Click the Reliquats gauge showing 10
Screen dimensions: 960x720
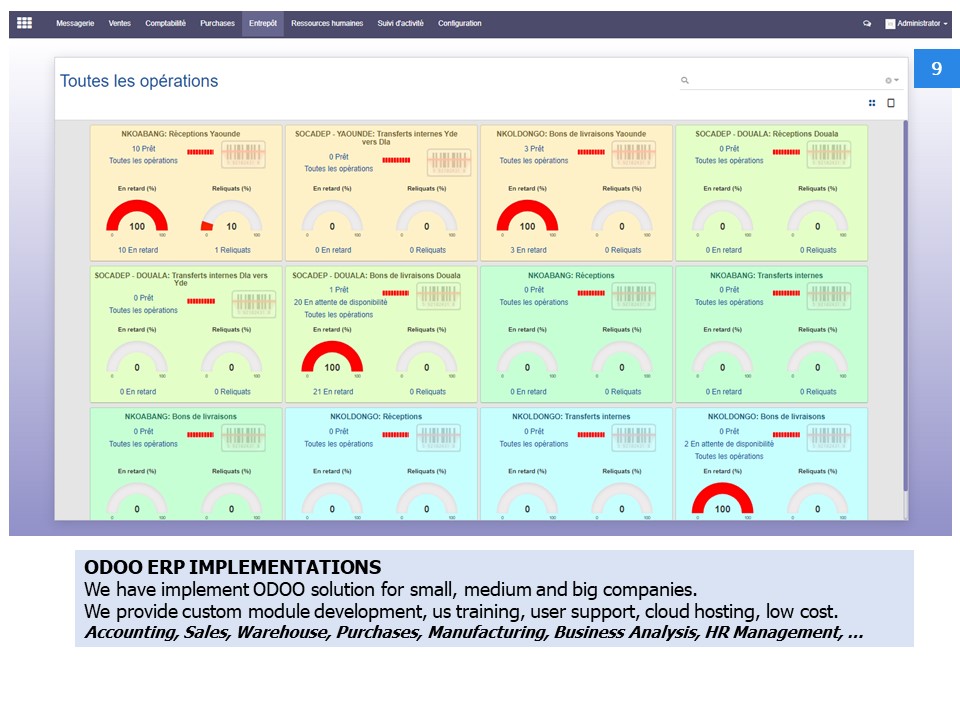[x=231, y=217]
